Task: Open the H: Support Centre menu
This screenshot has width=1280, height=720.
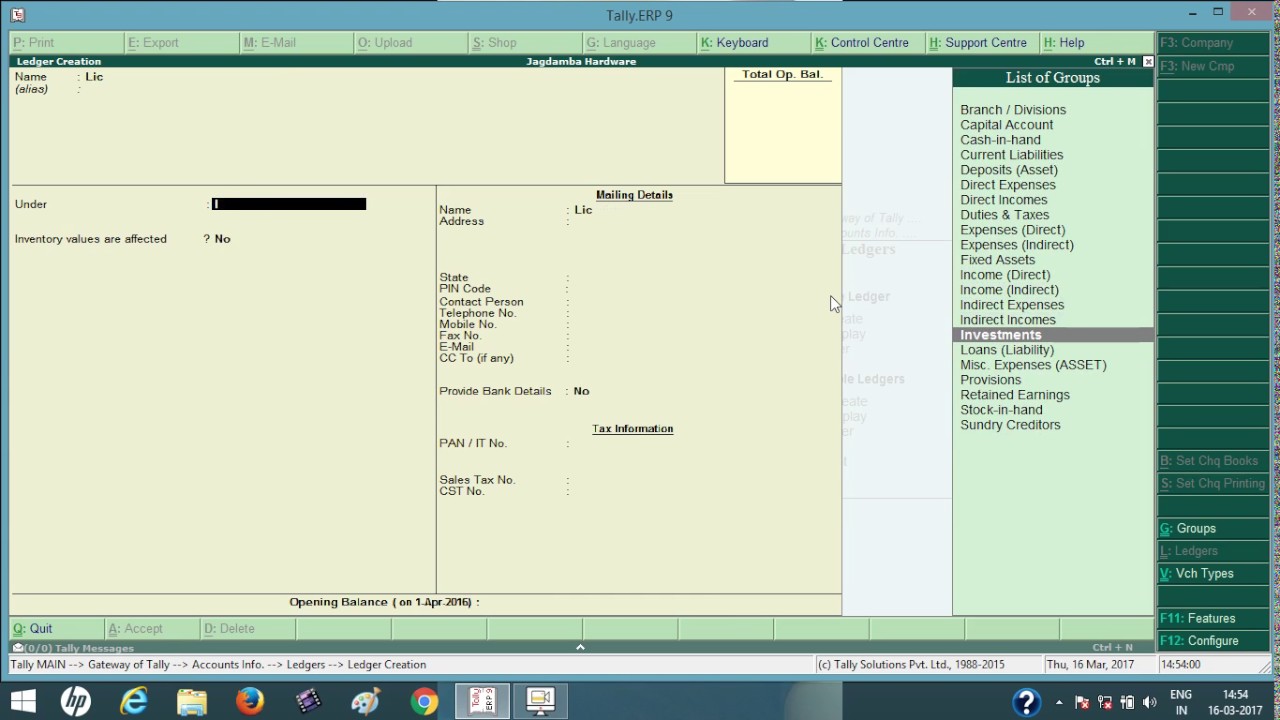Action: 982,43
